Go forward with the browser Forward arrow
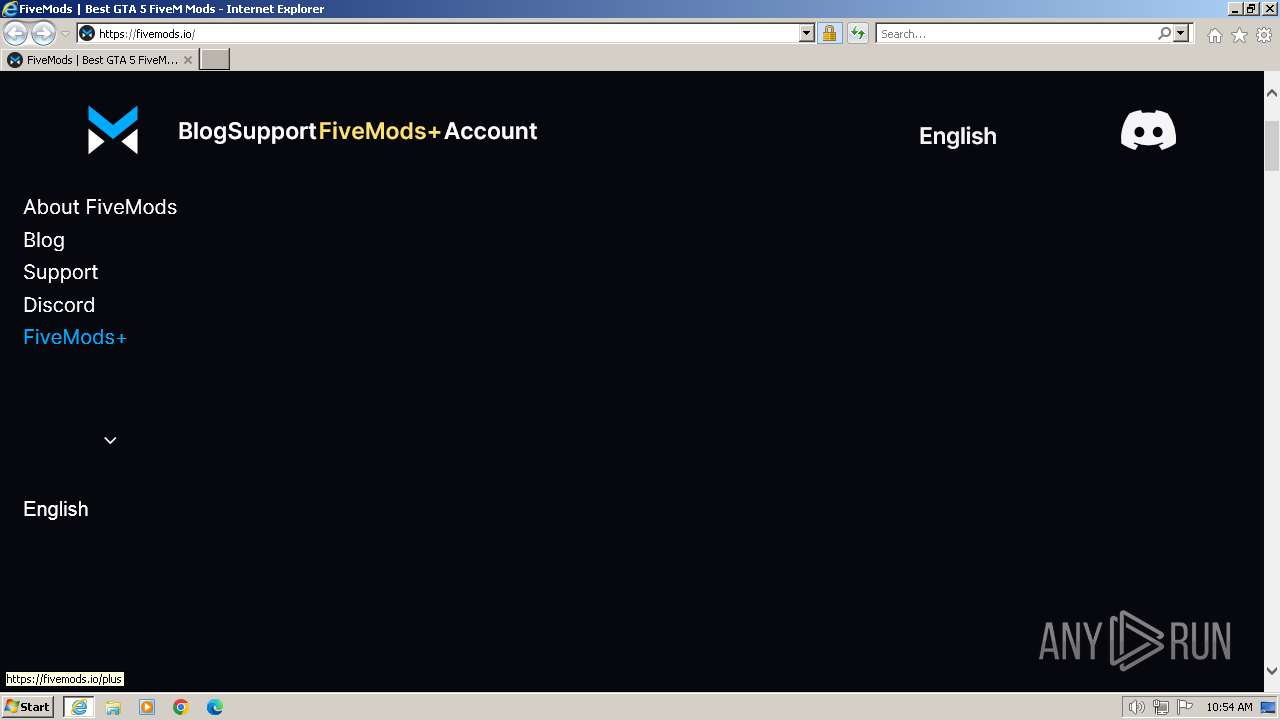 [x=43, y=33]
